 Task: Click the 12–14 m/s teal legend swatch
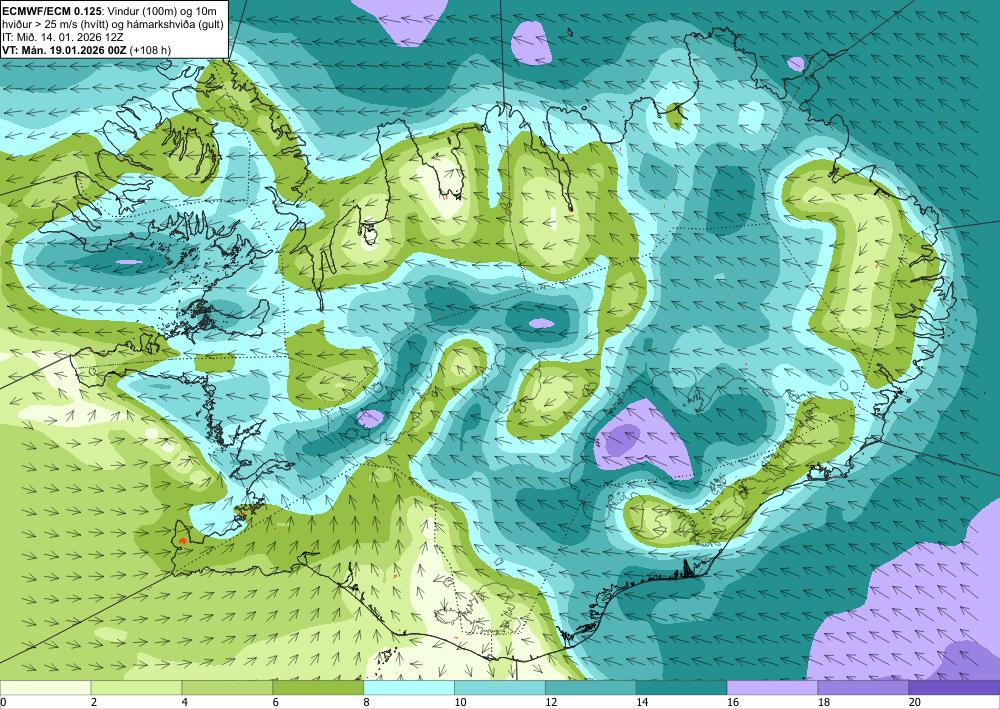pyautogui.click(x=591, y=687)
